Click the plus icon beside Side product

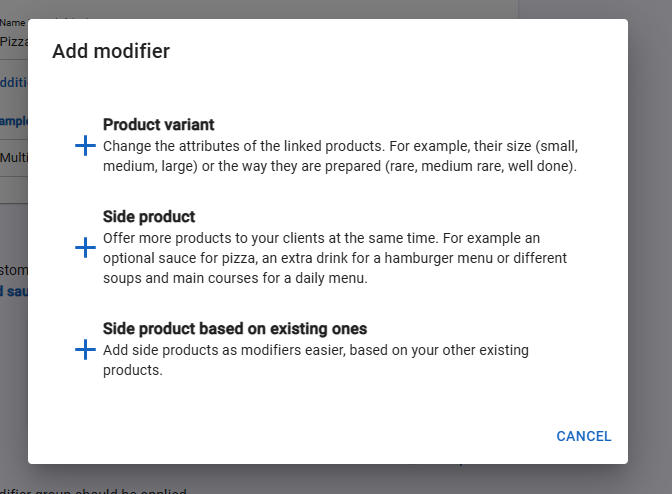click(85, 248)
